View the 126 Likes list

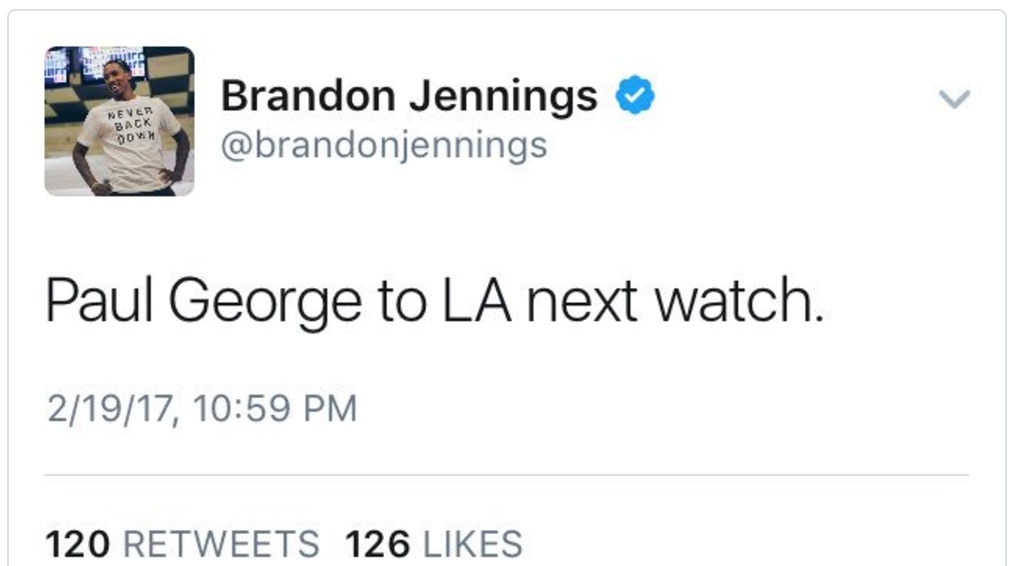pos(433,544)
